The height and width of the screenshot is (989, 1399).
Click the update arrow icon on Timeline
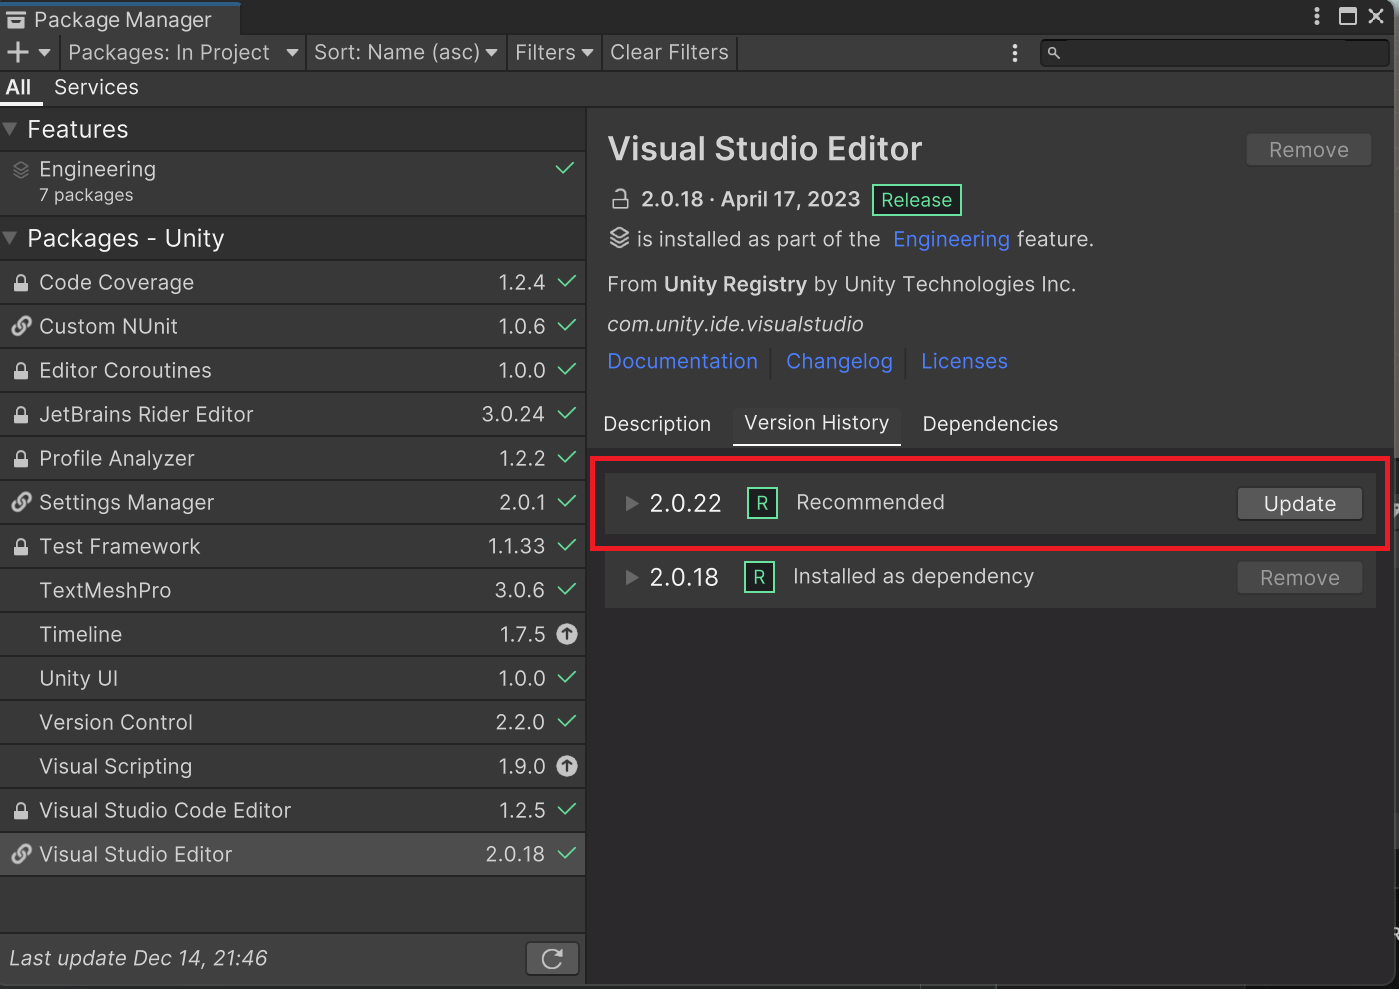pyautogui.click(x=566, y=634)
